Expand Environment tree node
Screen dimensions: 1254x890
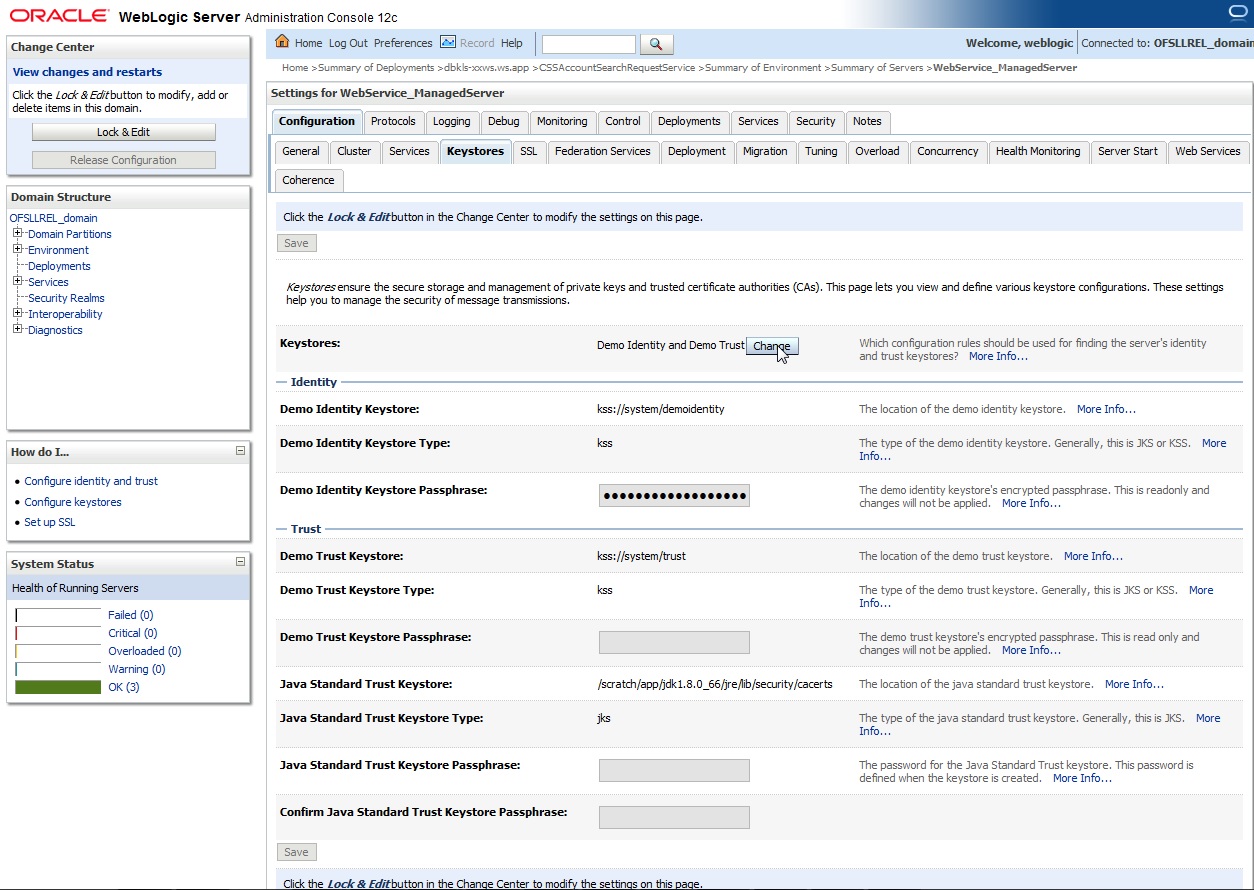tap(18, 249)
